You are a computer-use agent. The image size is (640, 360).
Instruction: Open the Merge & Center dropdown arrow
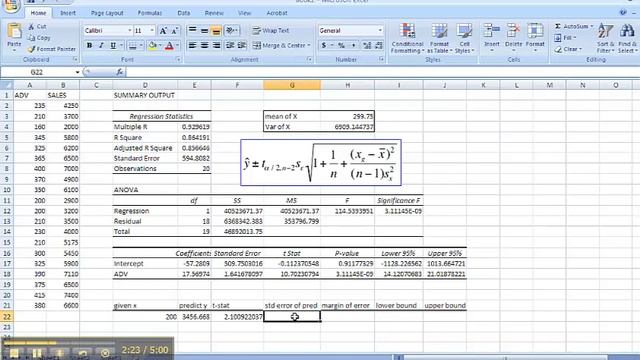pyautogui.click(x=309, y=45)
